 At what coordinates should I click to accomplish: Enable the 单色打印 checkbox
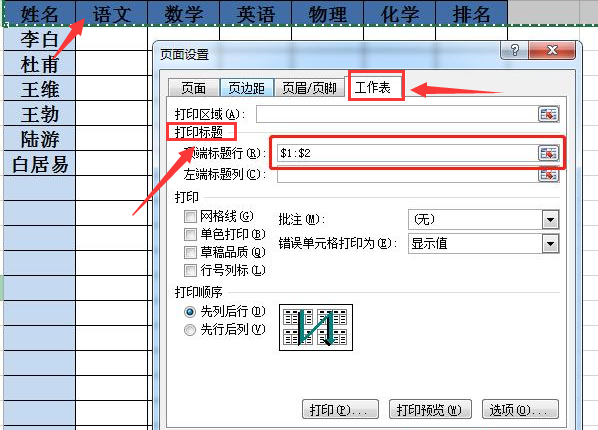pos(190,234)
